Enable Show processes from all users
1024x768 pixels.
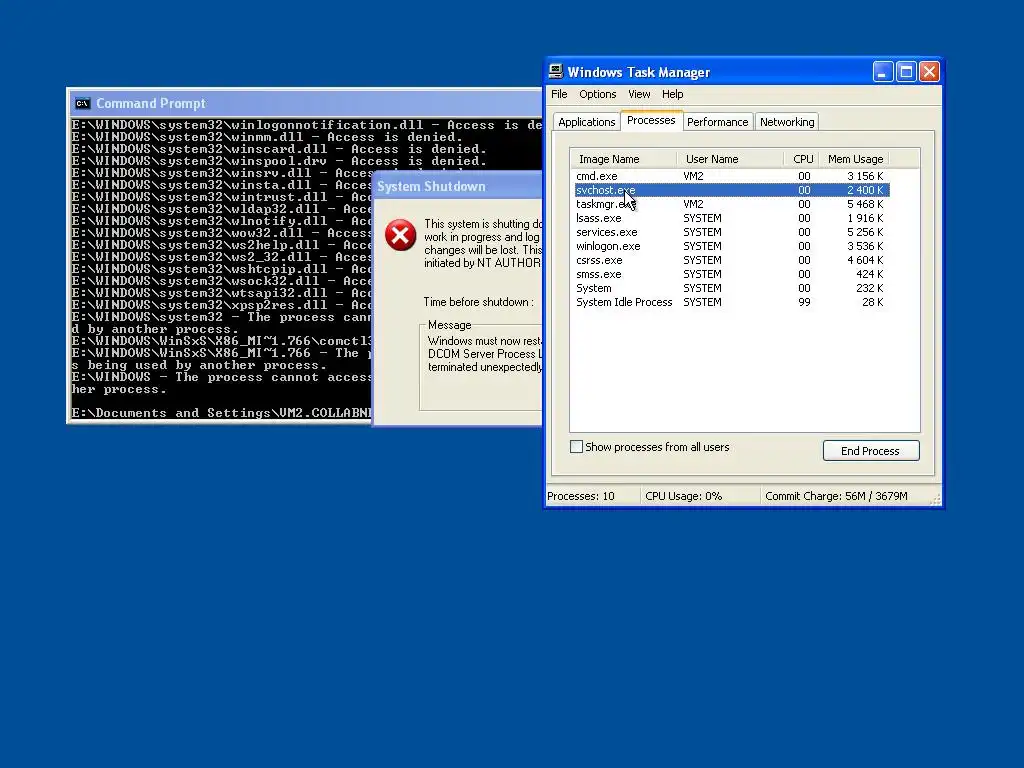(577, 447)
